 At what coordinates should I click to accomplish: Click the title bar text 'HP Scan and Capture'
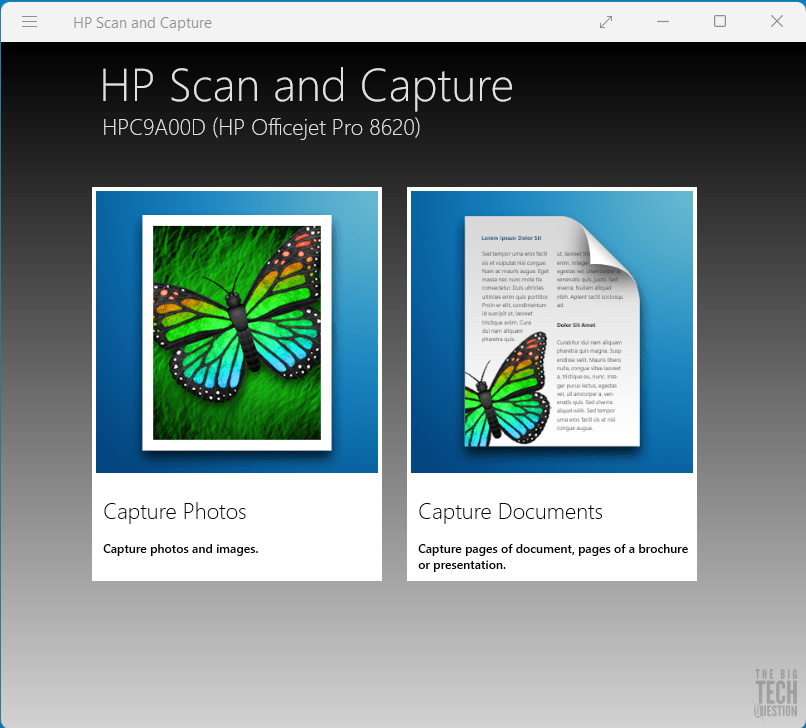142,21
